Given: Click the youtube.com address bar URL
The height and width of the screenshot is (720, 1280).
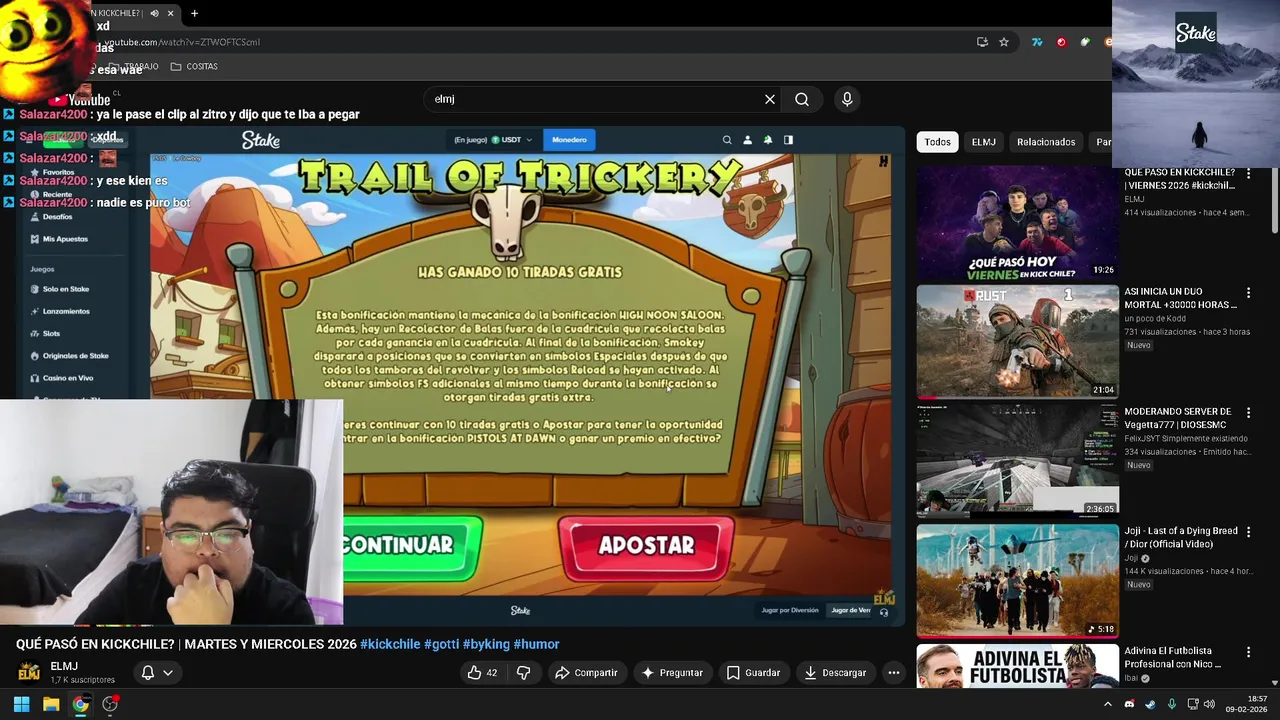Looking at the screenshot, I should click(183, 42).
